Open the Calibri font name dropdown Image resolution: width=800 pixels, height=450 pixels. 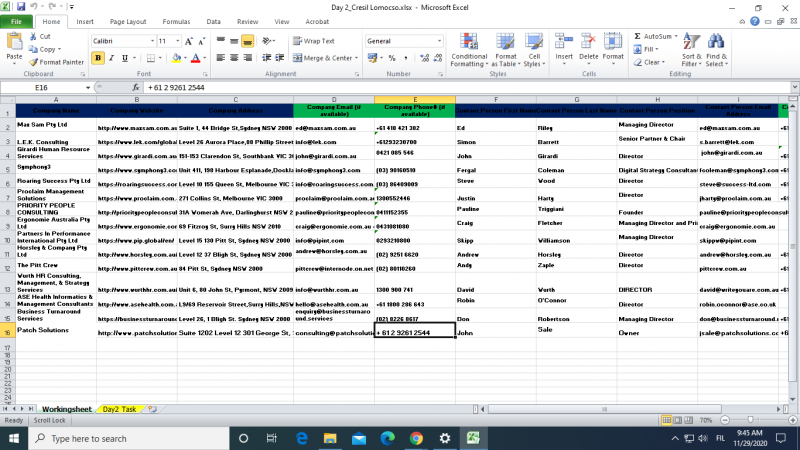(152, 41)
